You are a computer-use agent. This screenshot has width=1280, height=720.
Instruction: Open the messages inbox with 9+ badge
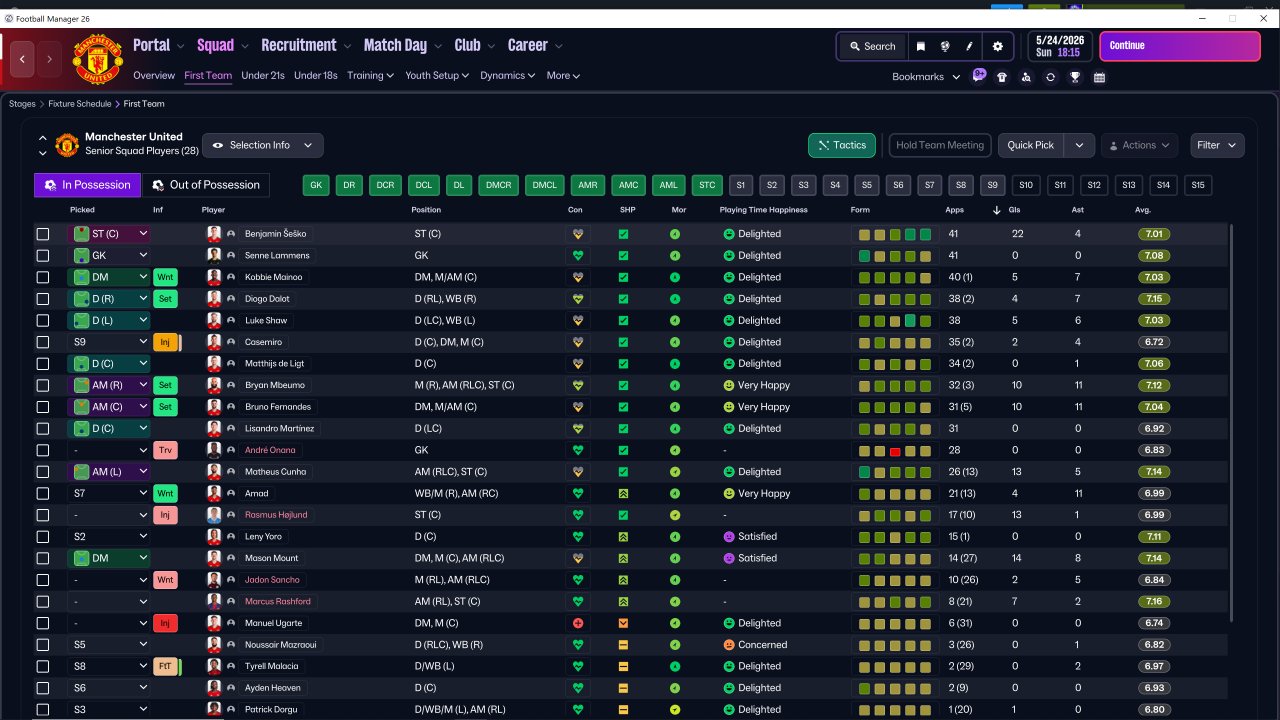pos(979,77)
